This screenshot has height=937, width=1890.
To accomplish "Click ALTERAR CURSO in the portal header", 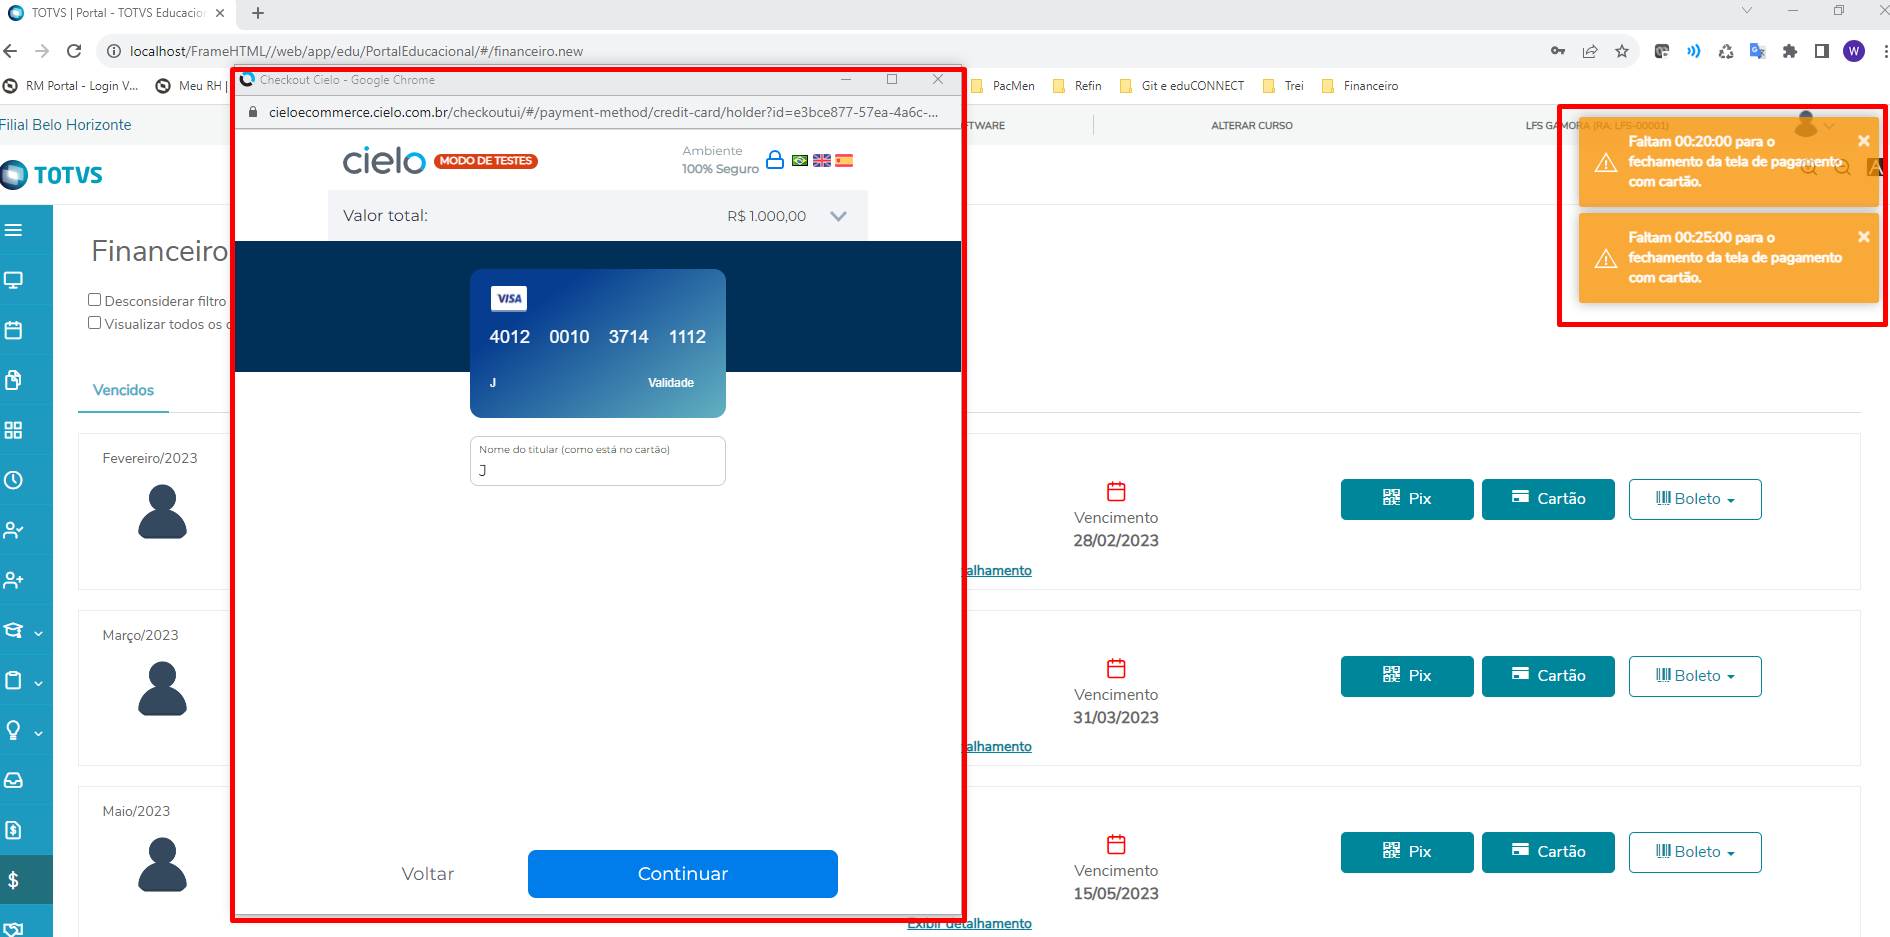I will (x=1252, y=126).
